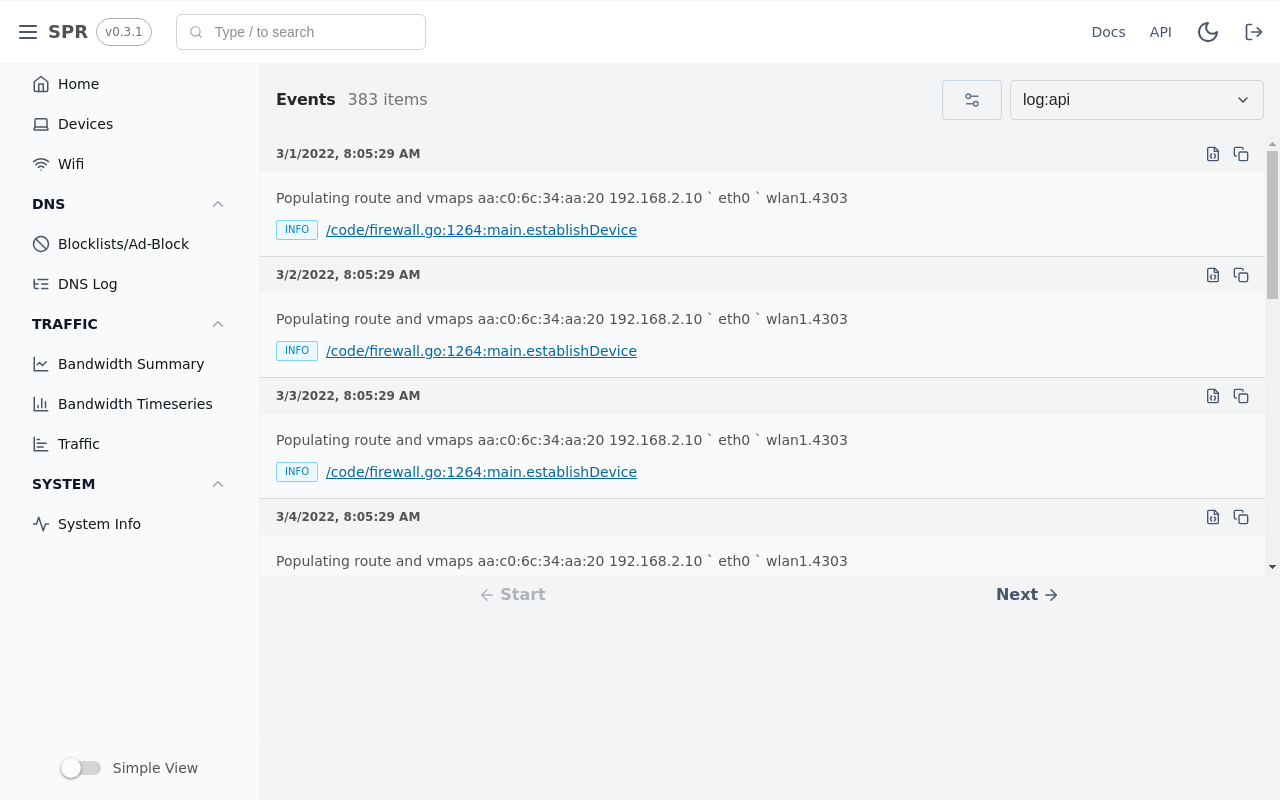This screenshot has height=800, width=1280.
Task: Collapse the SYSTEM section
Action: [218, 484]
